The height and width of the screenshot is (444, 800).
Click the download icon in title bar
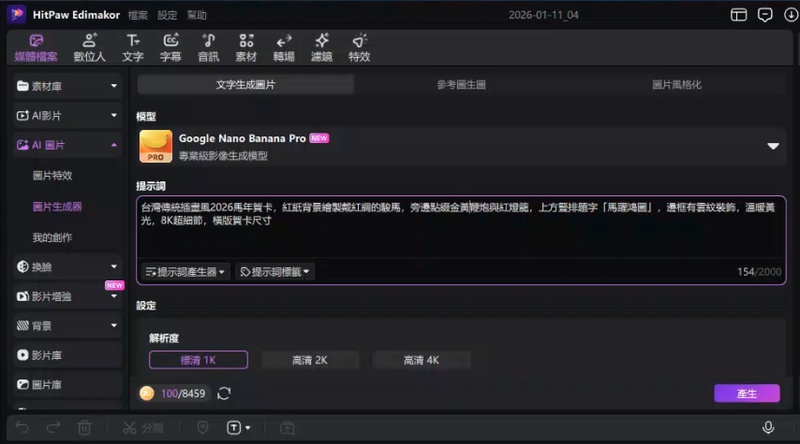pyautogui.click(x=790, y=15)
